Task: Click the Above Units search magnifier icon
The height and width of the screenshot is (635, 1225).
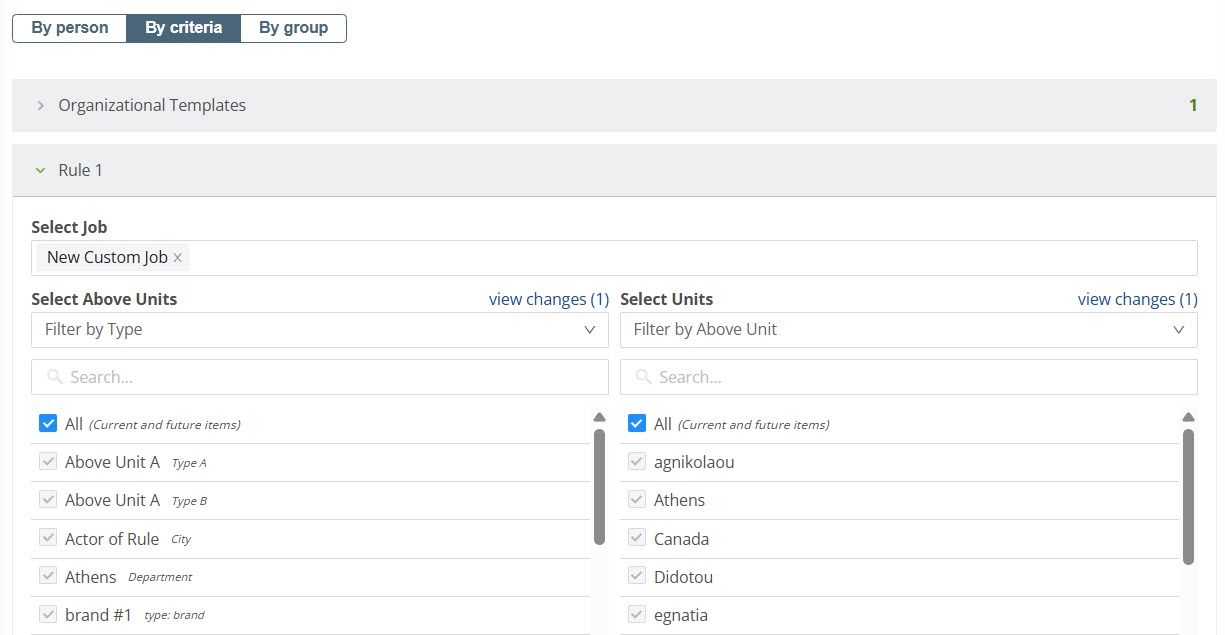Action: 55,377
